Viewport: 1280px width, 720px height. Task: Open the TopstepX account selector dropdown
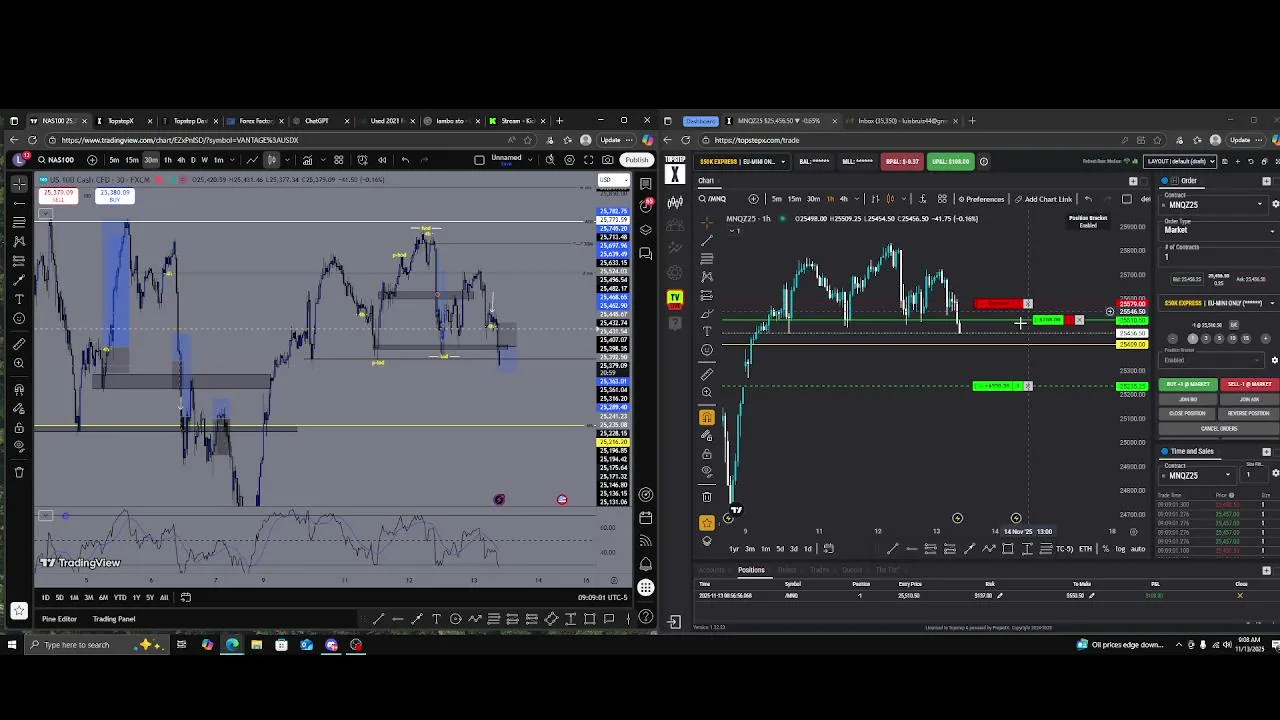point(742,161)
